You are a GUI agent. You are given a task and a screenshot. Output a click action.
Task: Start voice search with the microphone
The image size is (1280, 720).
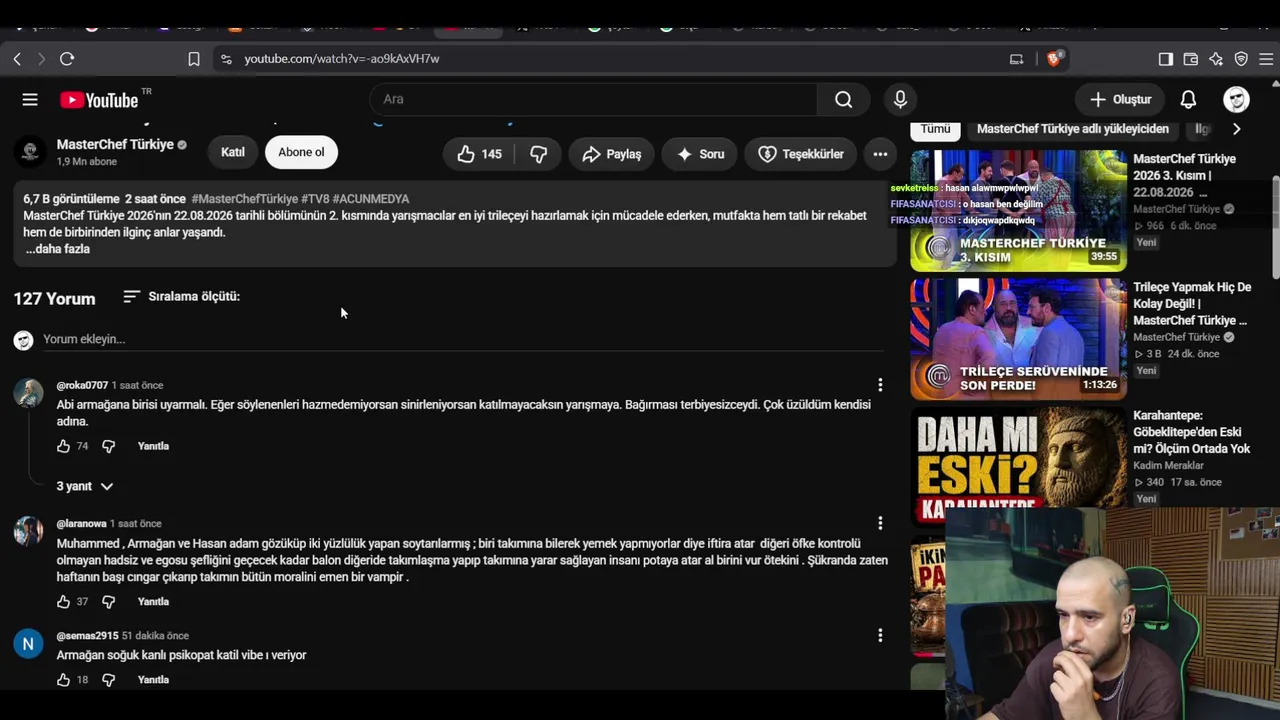coord(900,99)
